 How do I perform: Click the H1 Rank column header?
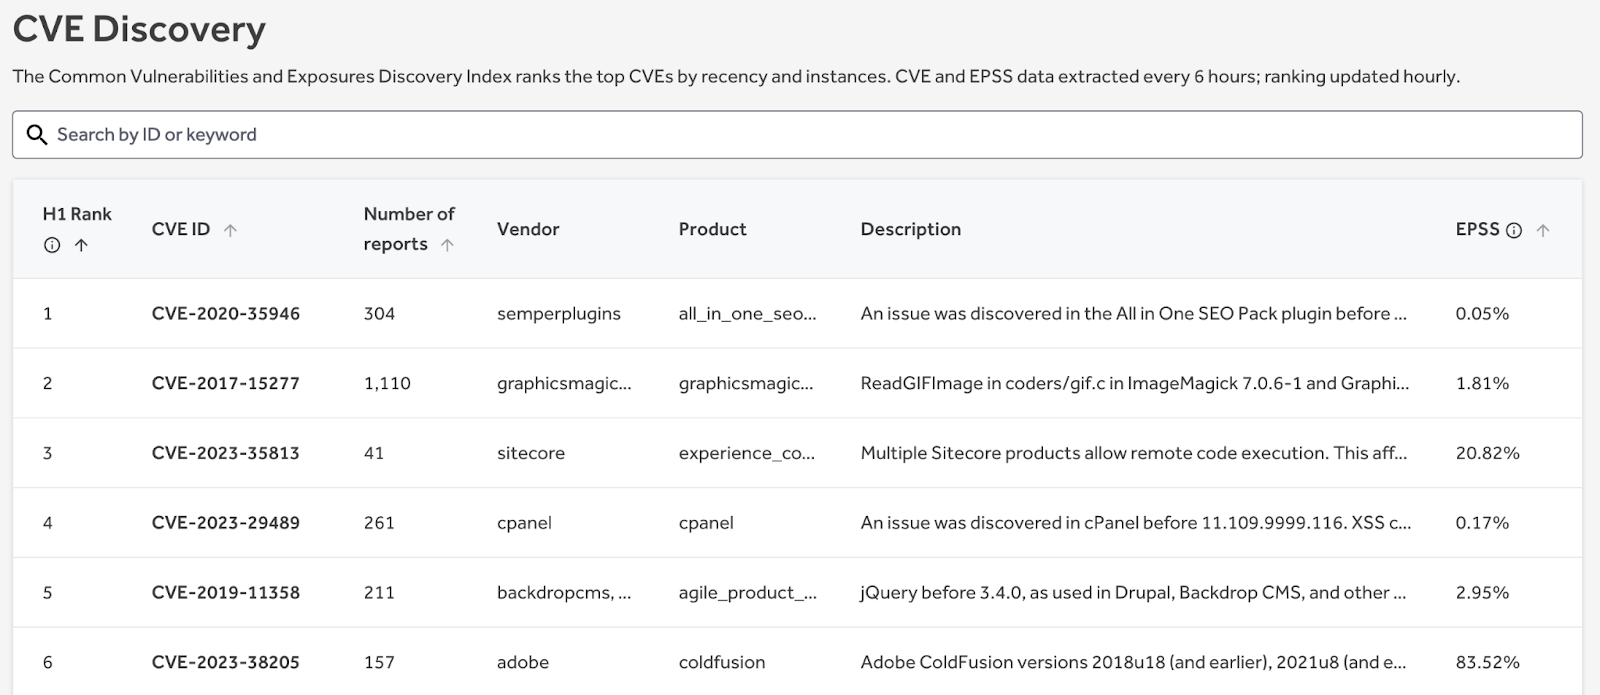77,214
